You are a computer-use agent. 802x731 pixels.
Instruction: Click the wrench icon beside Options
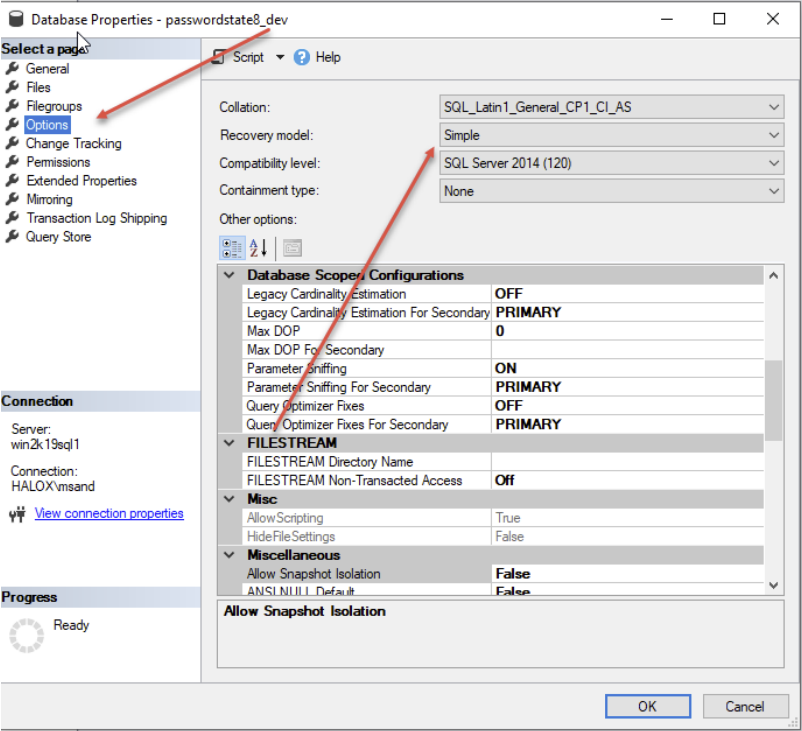[12, 124]
